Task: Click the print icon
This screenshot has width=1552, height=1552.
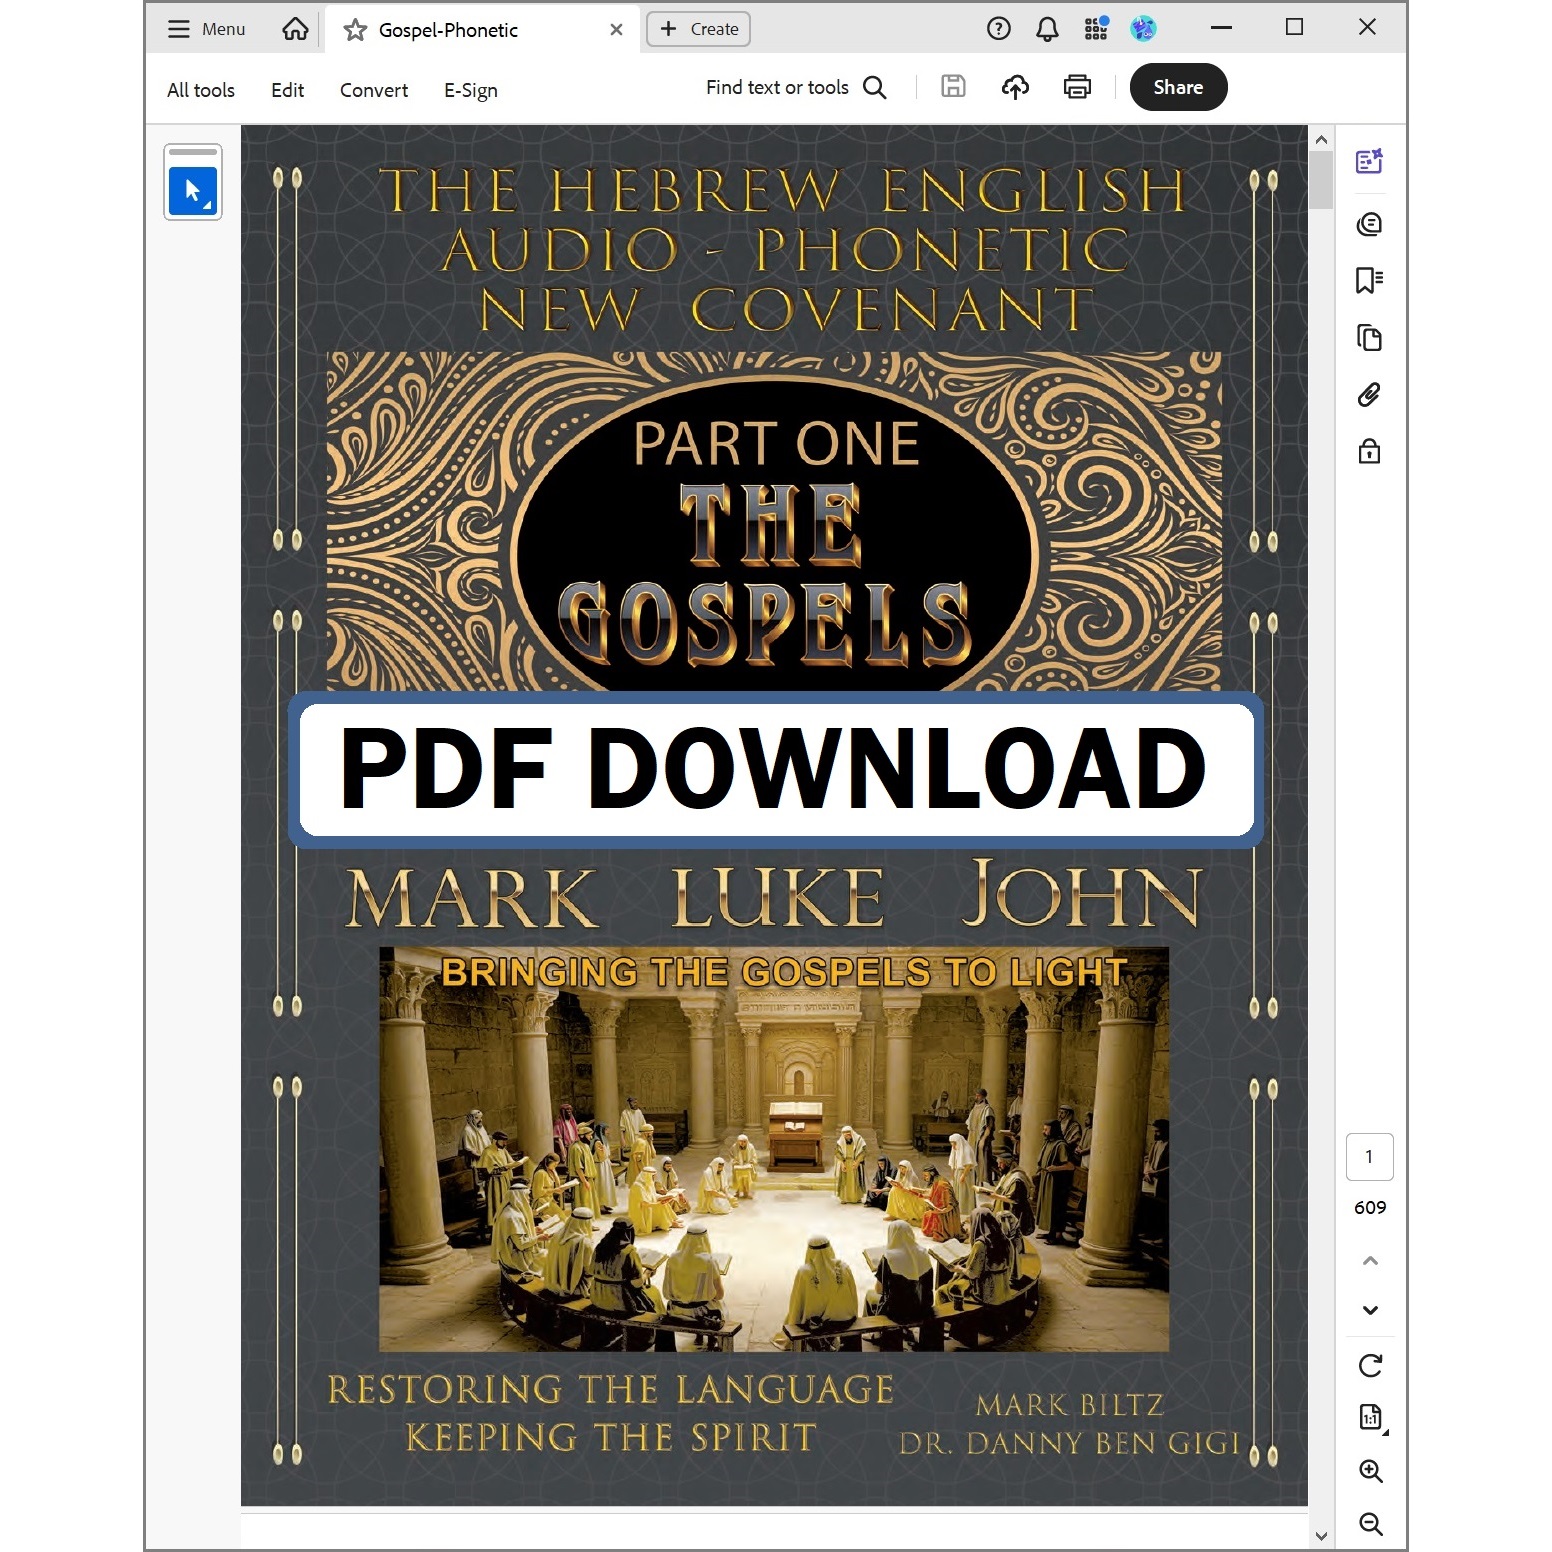Action: (x=1077, y=88)
